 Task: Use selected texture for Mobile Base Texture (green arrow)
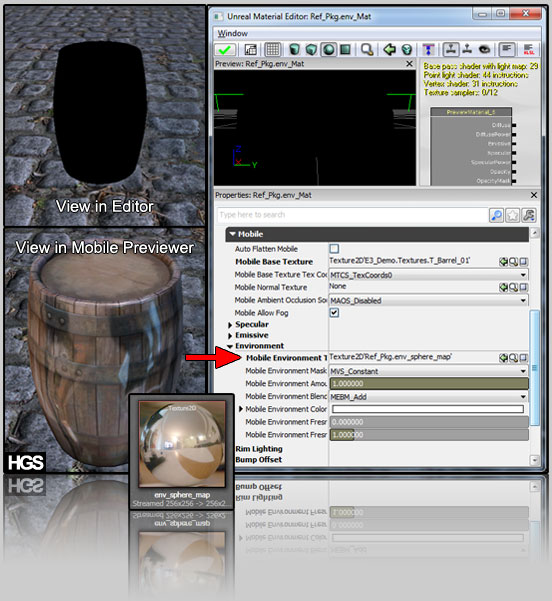tap(503, 262)
